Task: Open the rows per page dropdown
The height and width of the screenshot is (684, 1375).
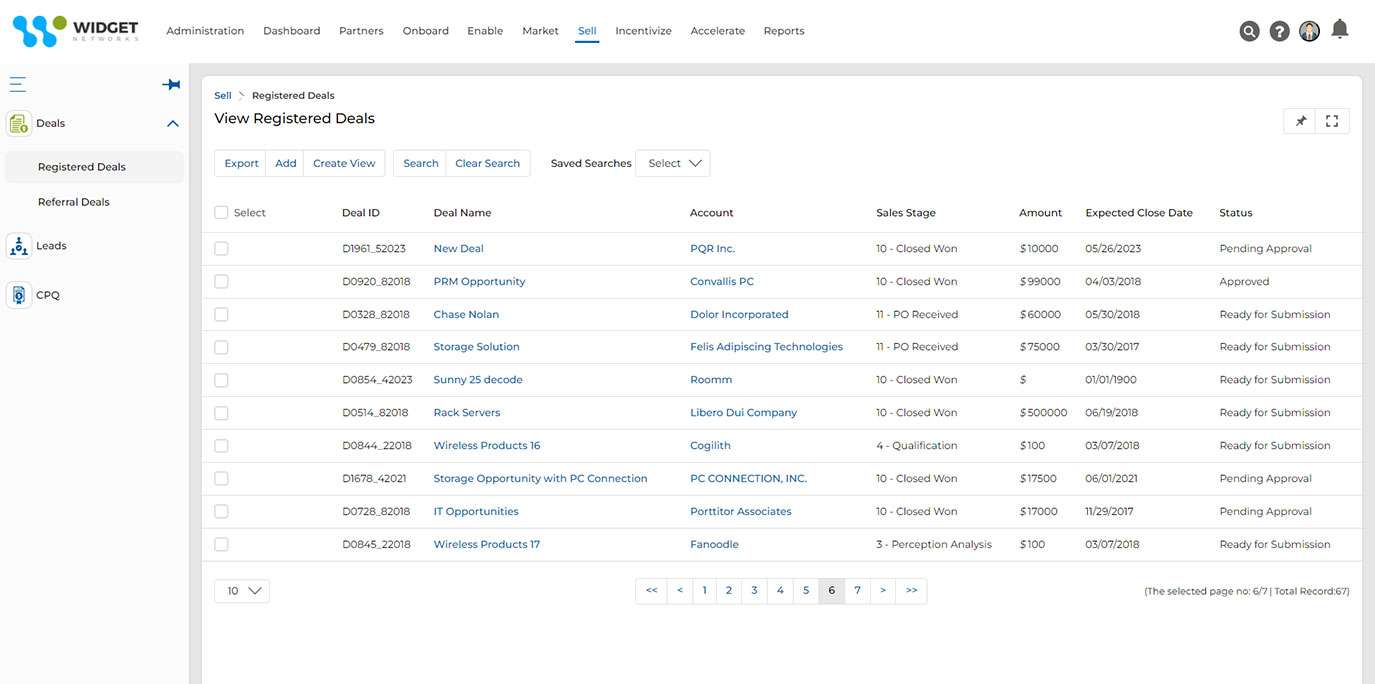Action: (x=242, y=591)
